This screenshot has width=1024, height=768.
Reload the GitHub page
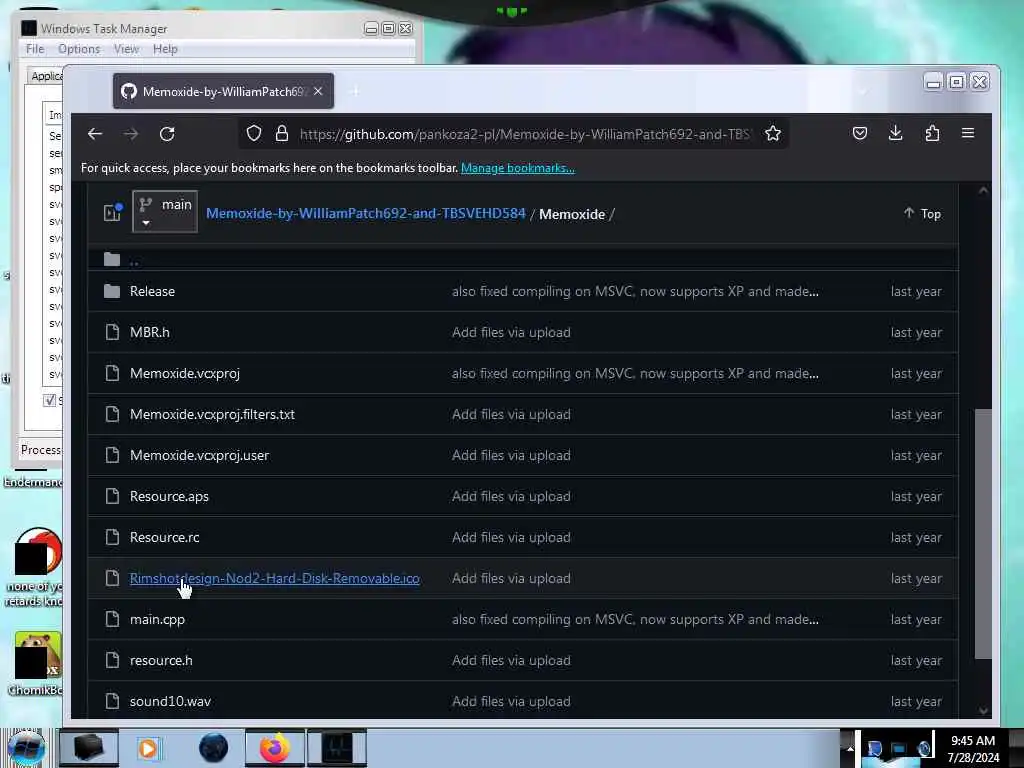click(x=167, y=134)
